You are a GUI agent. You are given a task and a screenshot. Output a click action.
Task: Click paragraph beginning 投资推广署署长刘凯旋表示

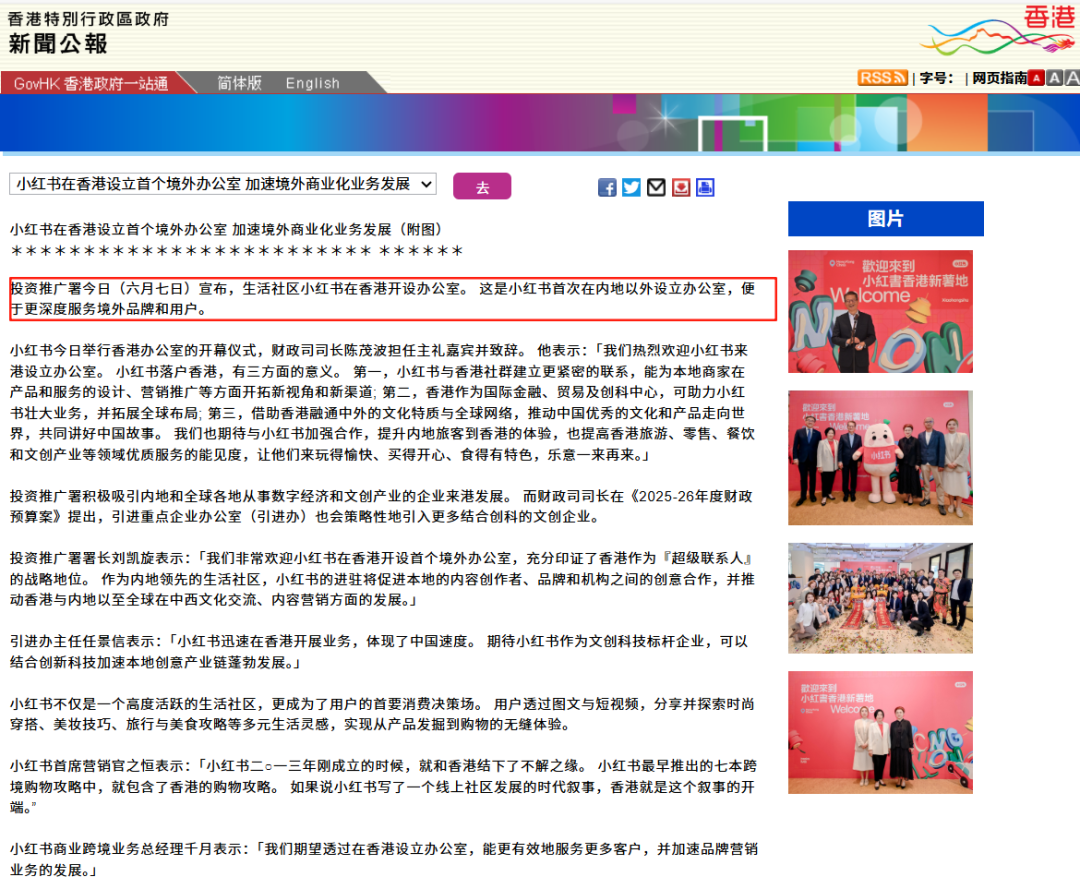tap(382, 578)
